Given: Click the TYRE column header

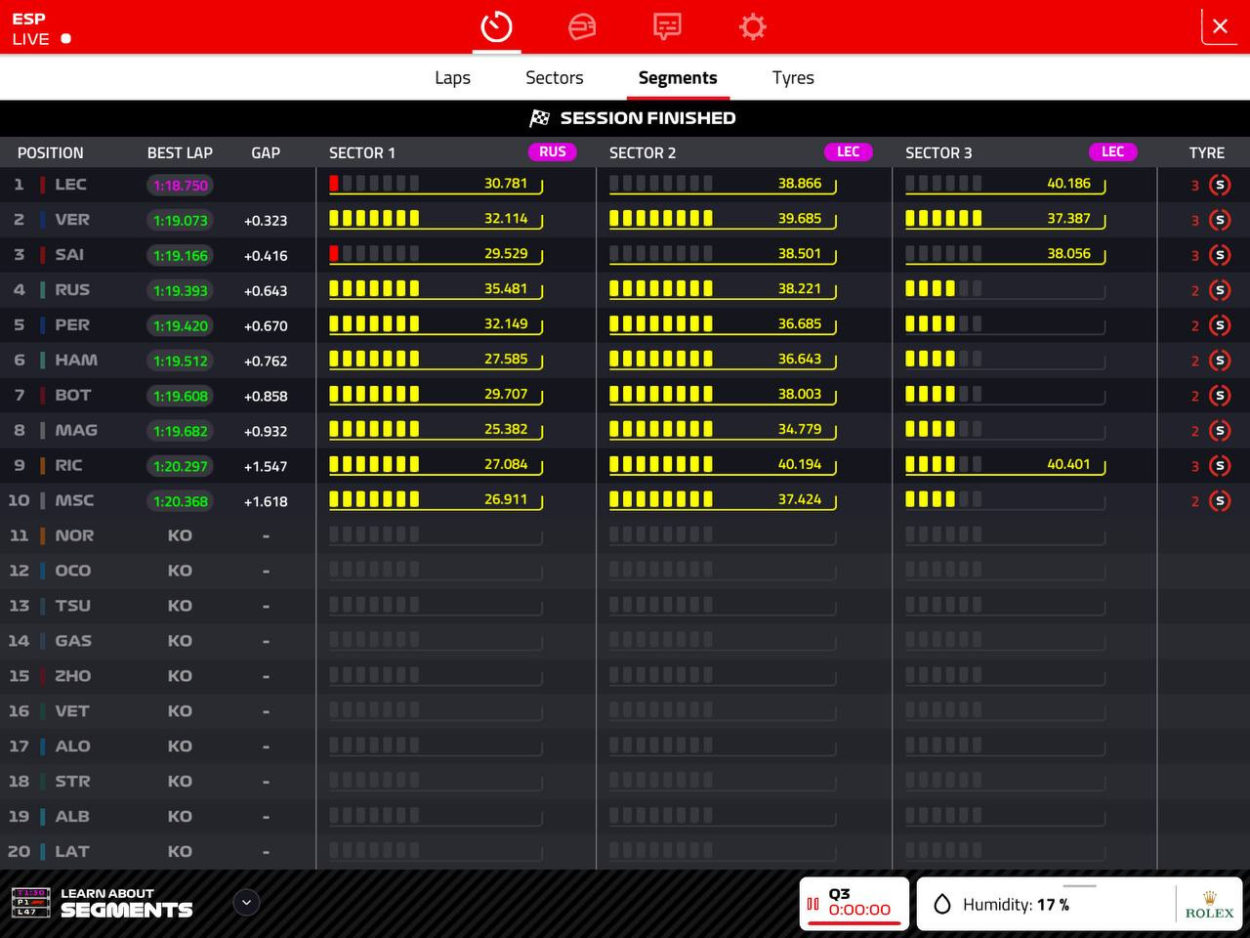Looking at the screenshot, I should [1207, 153].
